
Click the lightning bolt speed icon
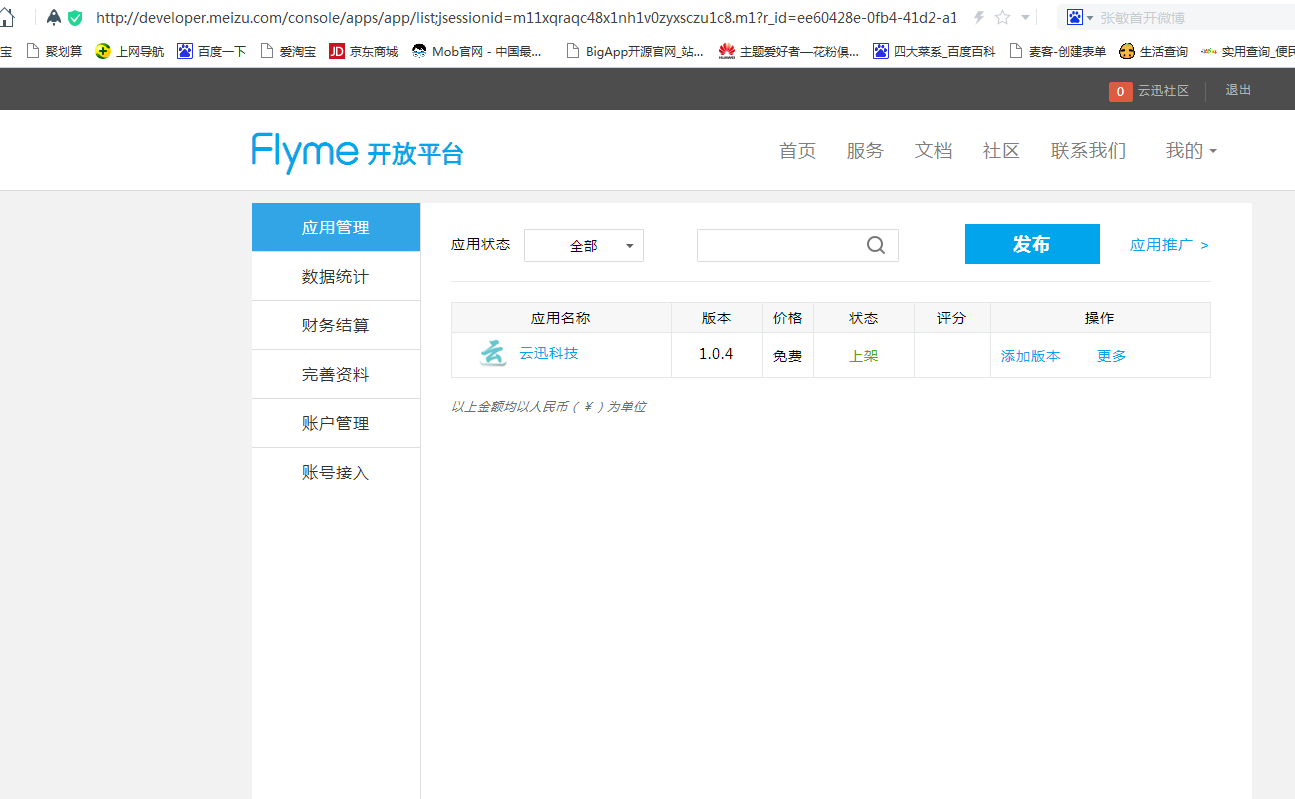coord(978,17)
